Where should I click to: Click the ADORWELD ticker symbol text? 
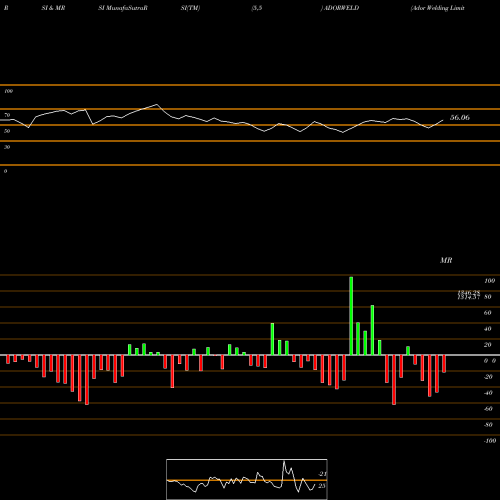341,8
